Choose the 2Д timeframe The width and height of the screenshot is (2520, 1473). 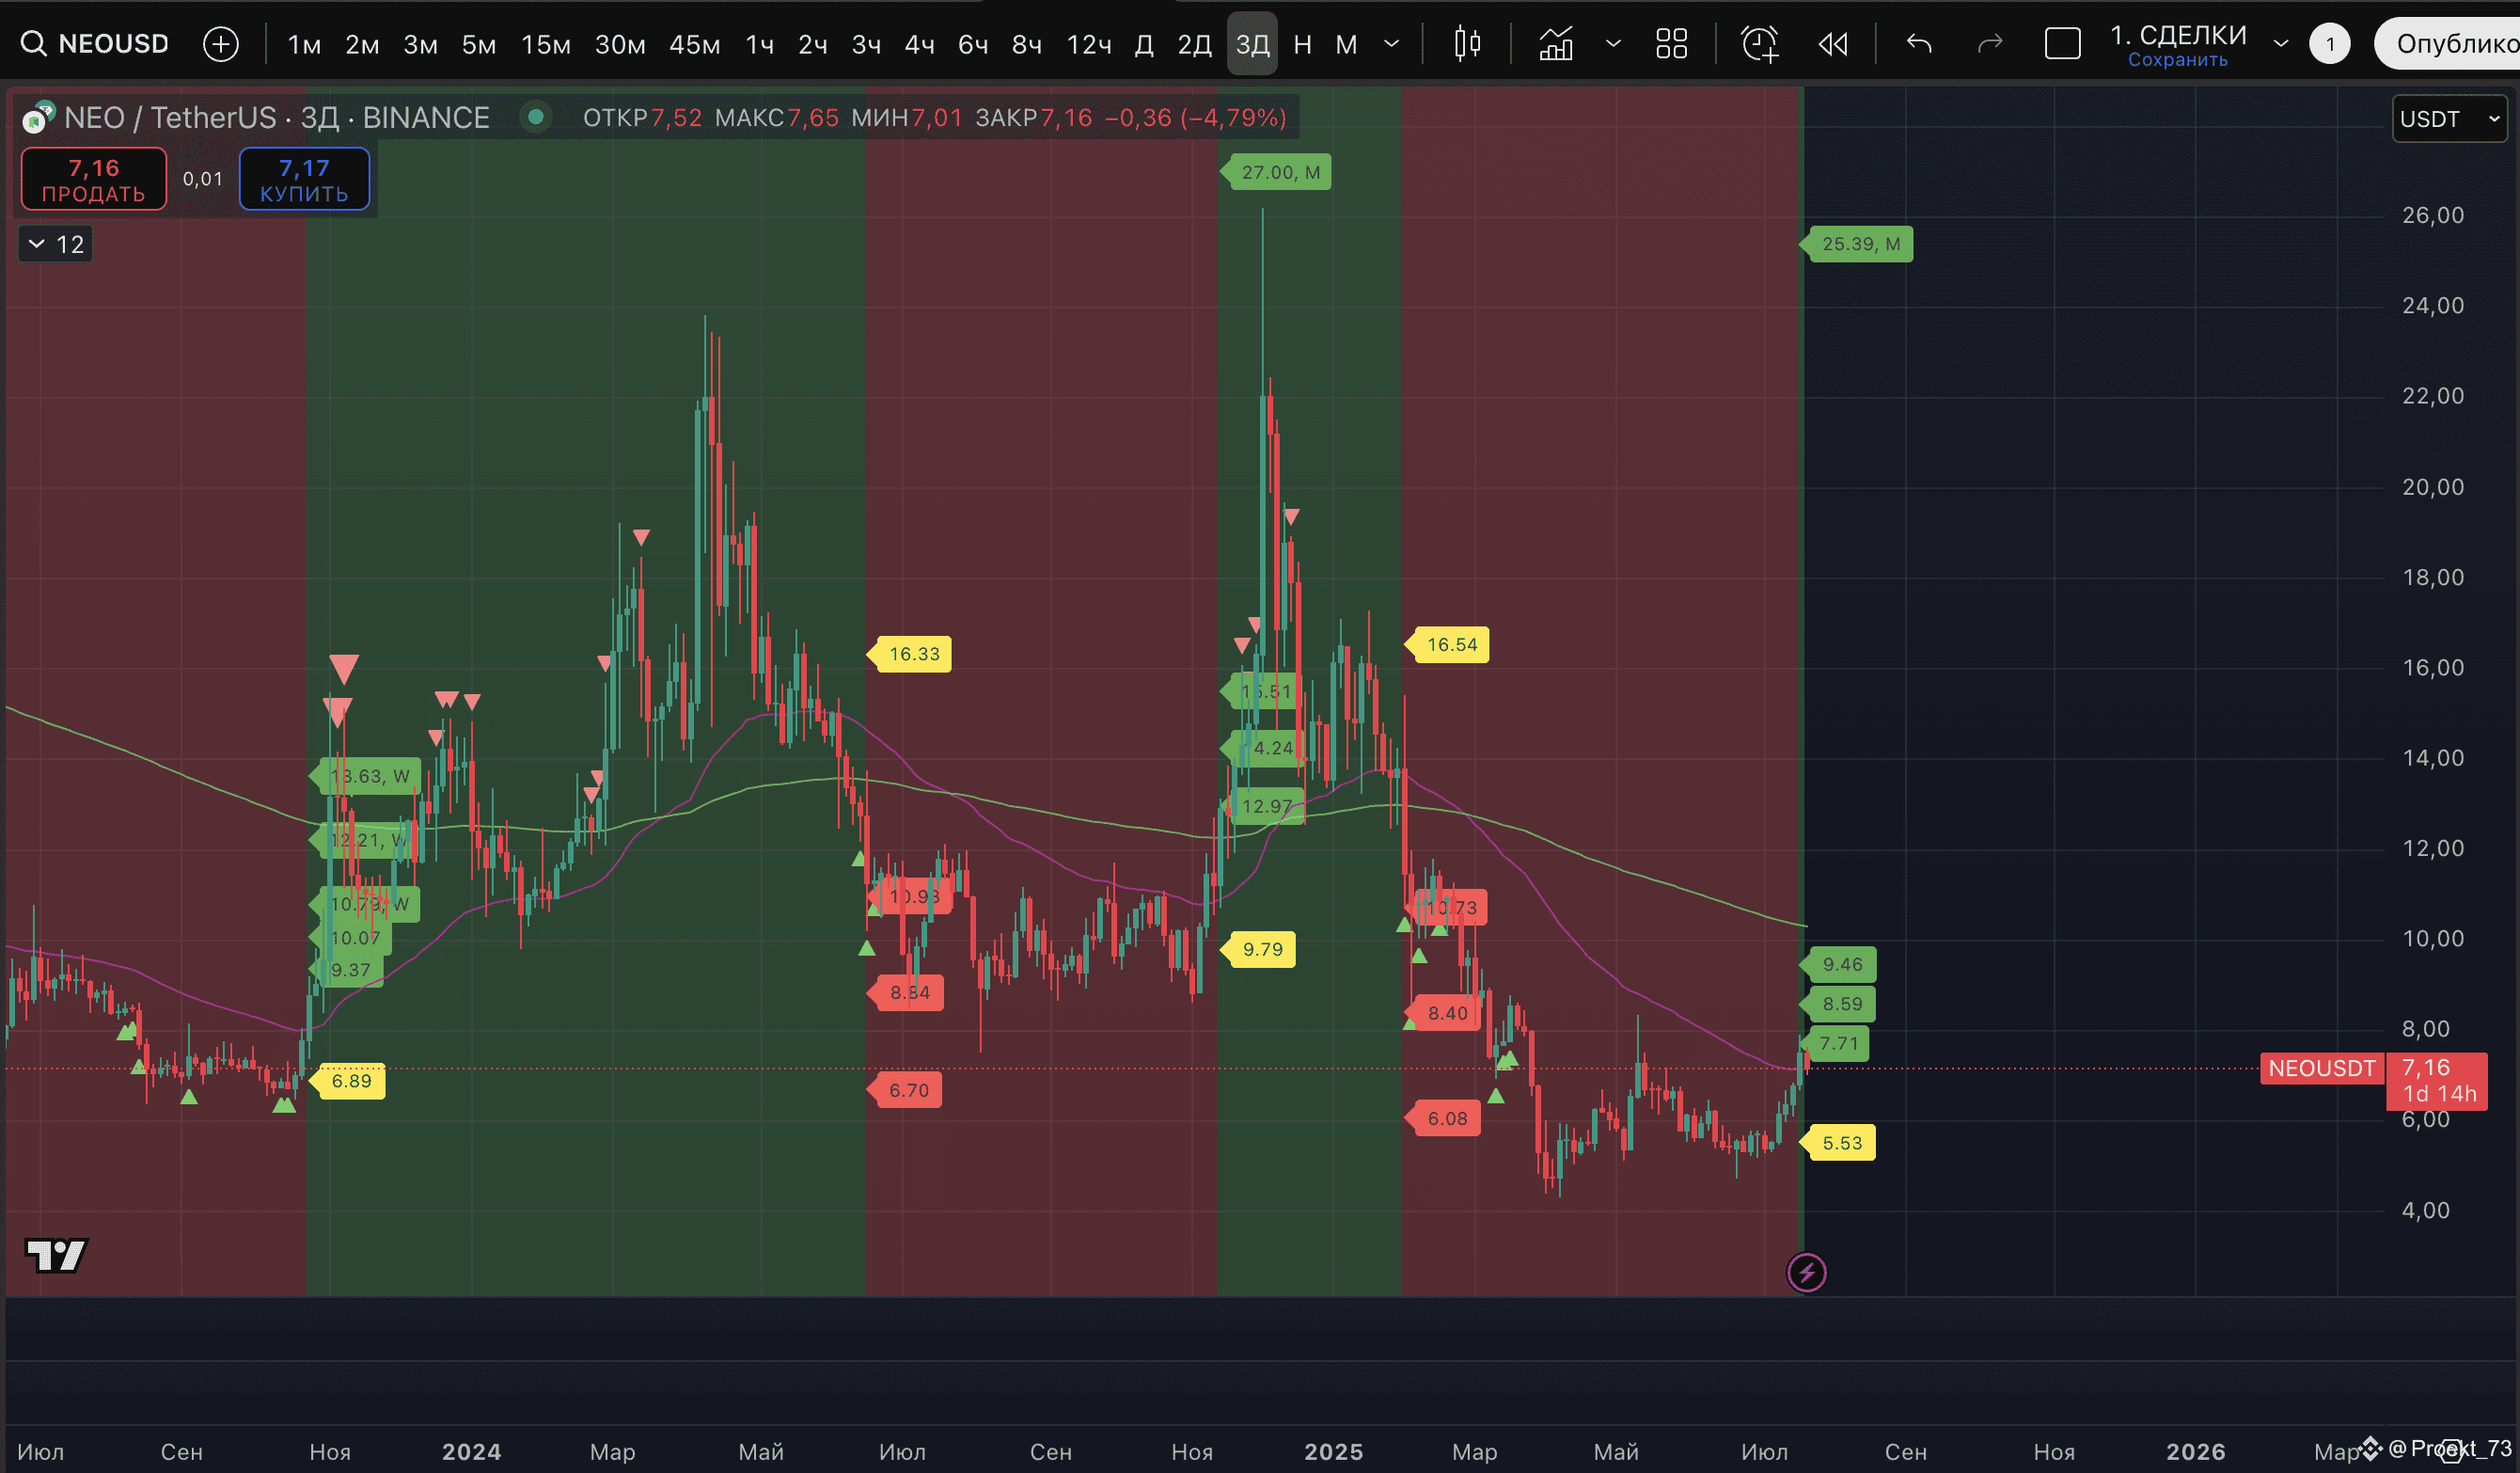click(1194, 44)
